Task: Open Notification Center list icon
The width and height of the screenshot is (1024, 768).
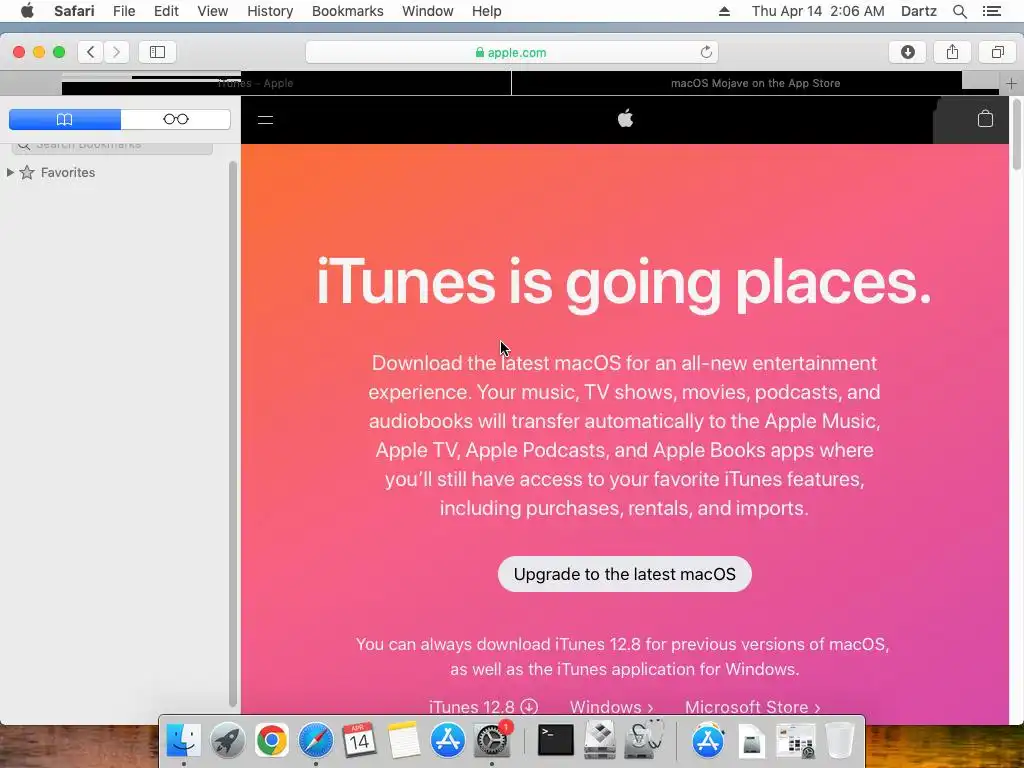Action: tap(991, 11)
